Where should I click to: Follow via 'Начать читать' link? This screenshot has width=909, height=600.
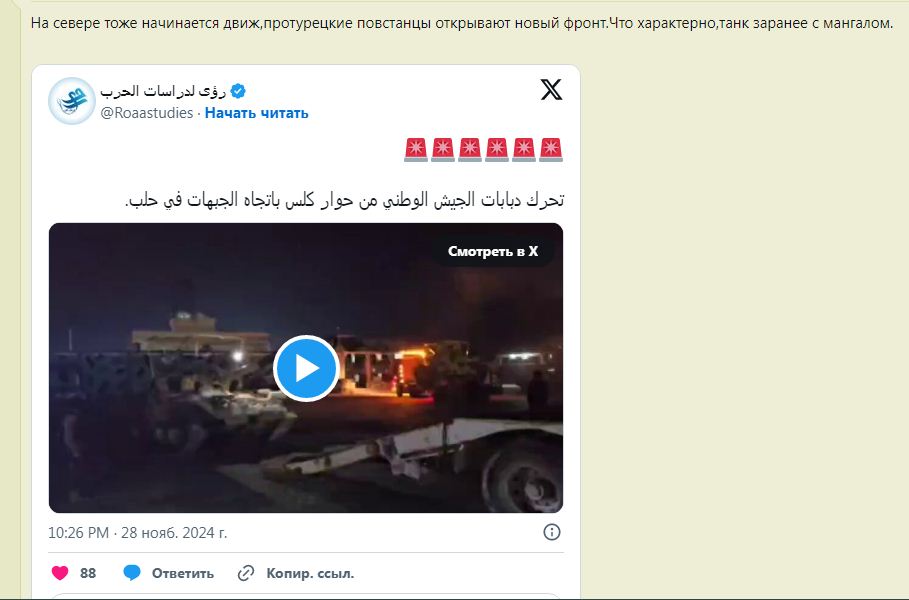tap(256, 113)
